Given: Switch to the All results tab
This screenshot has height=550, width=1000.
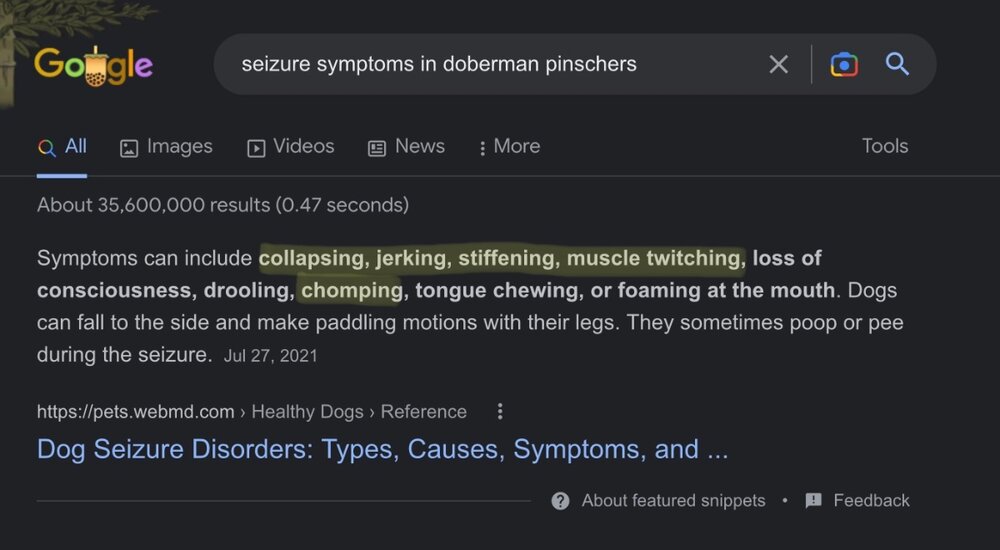Looking at the screenshot, I should coord(62,147).
